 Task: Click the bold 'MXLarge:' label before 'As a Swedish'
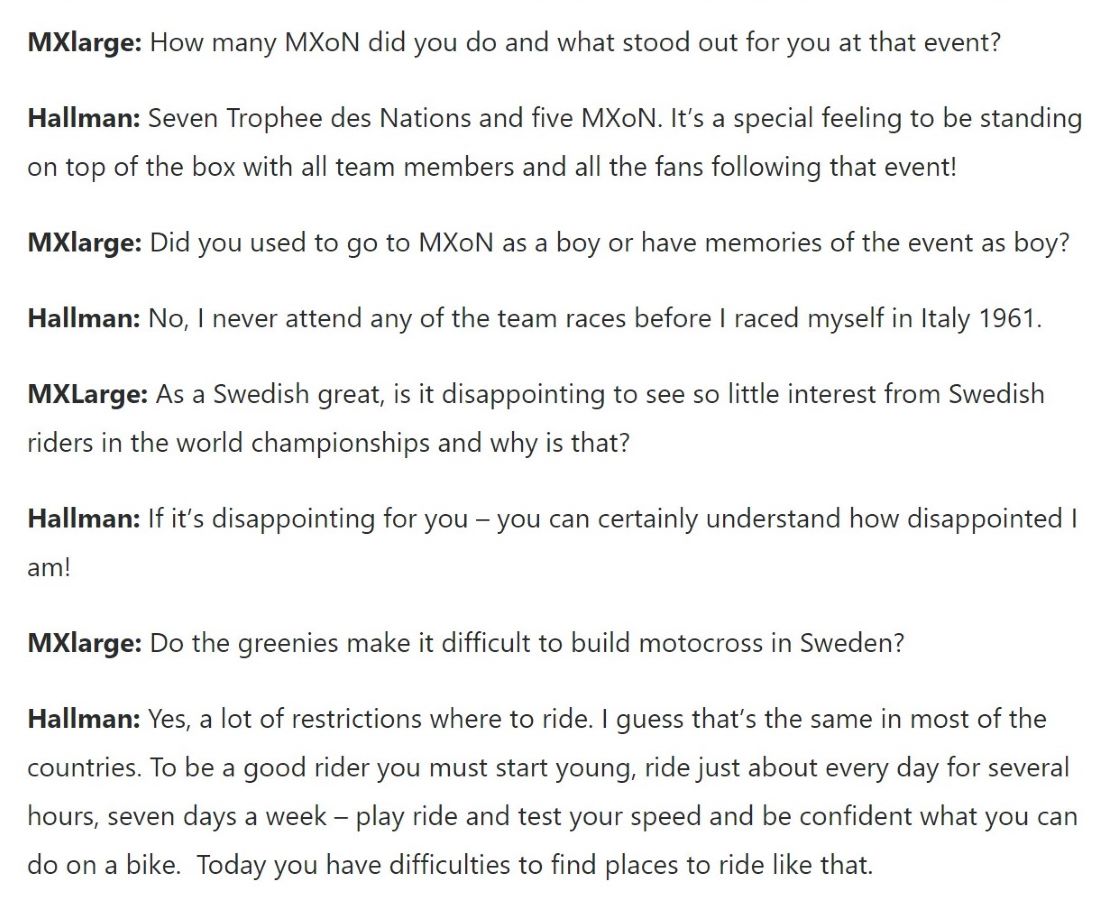click(x=88, y=393)
